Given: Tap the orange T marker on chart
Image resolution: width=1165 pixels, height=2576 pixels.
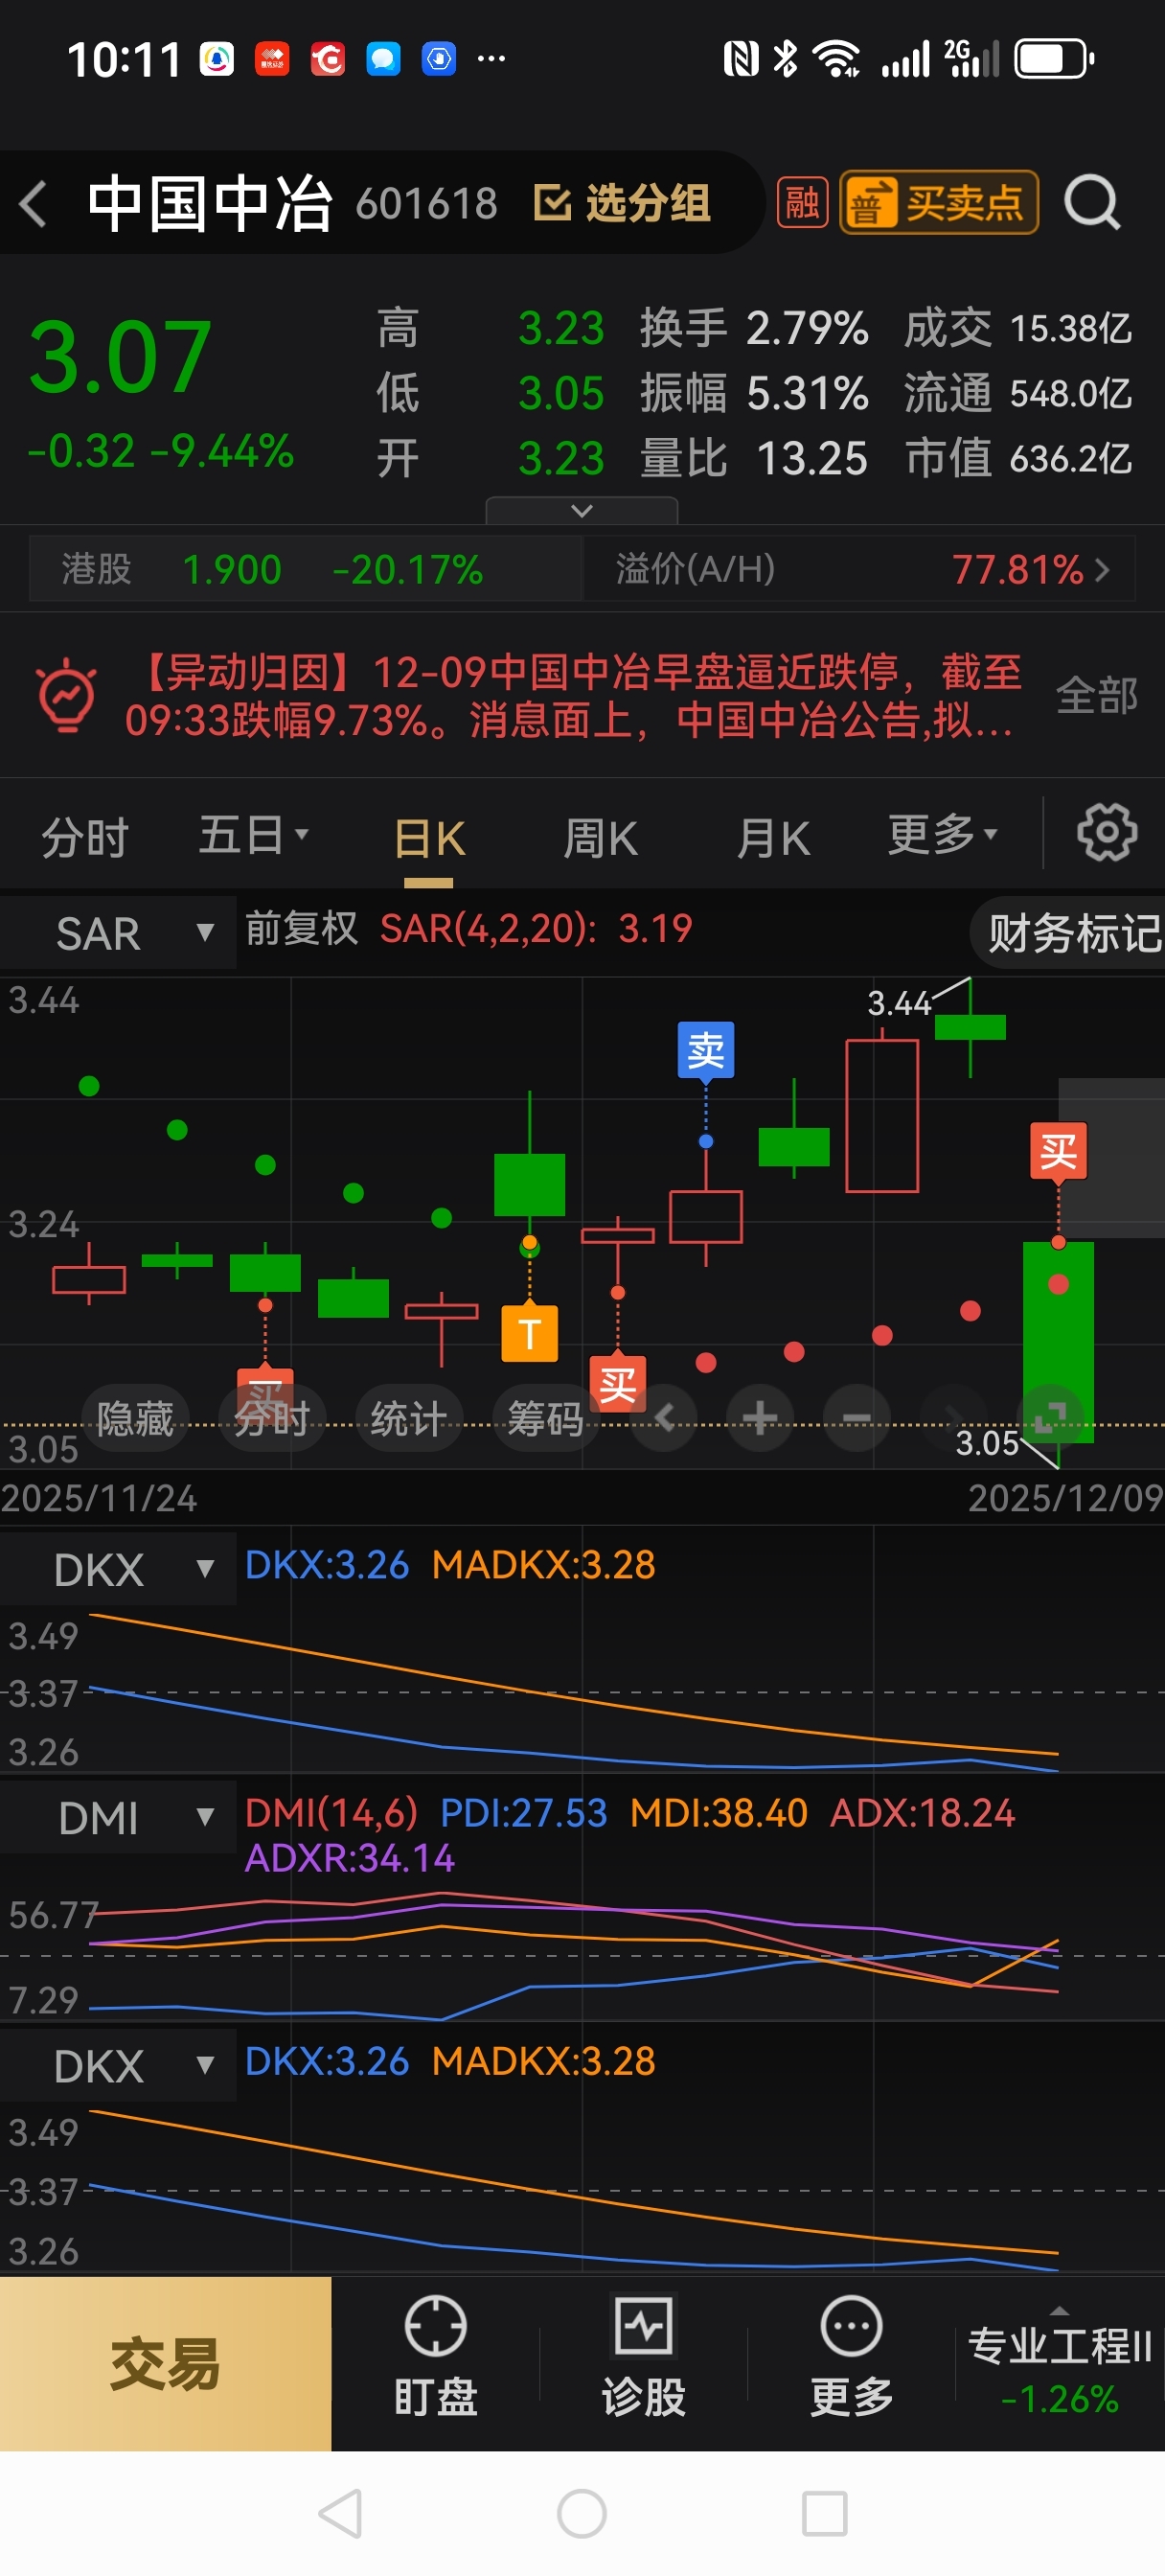Looking at the screenshot, I should pyautogui.click(x=529, y=1333).
